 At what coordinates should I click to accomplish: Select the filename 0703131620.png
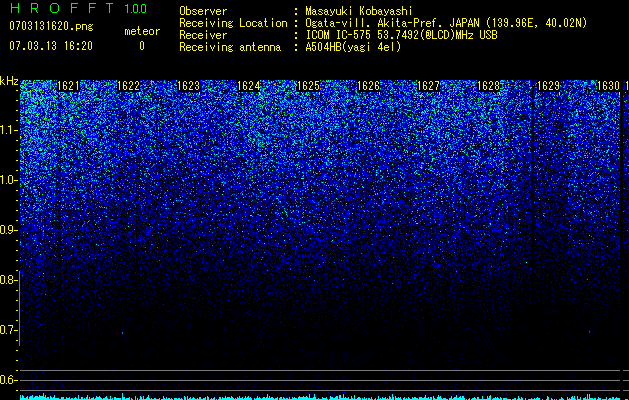point(51,26)
